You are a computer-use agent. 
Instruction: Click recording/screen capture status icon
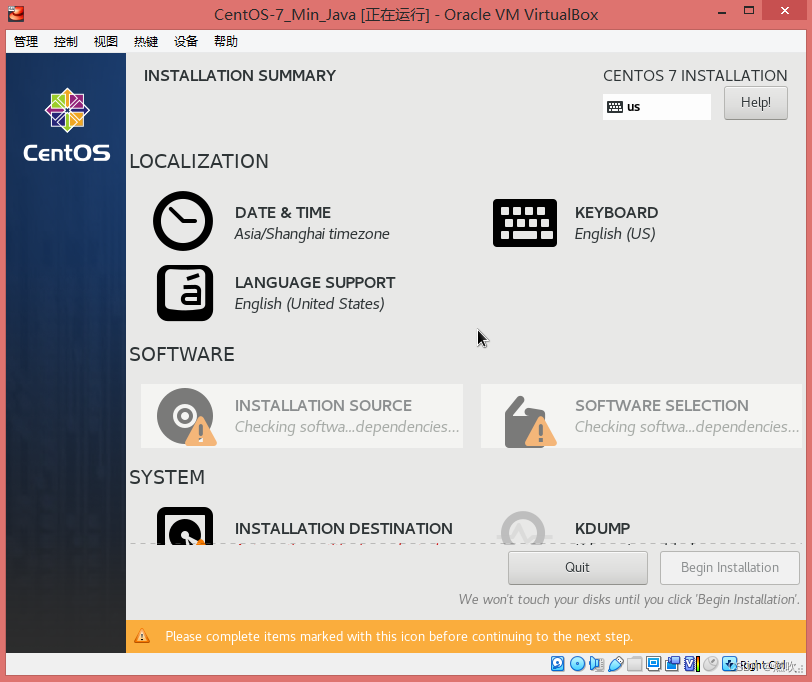(673, 663)
